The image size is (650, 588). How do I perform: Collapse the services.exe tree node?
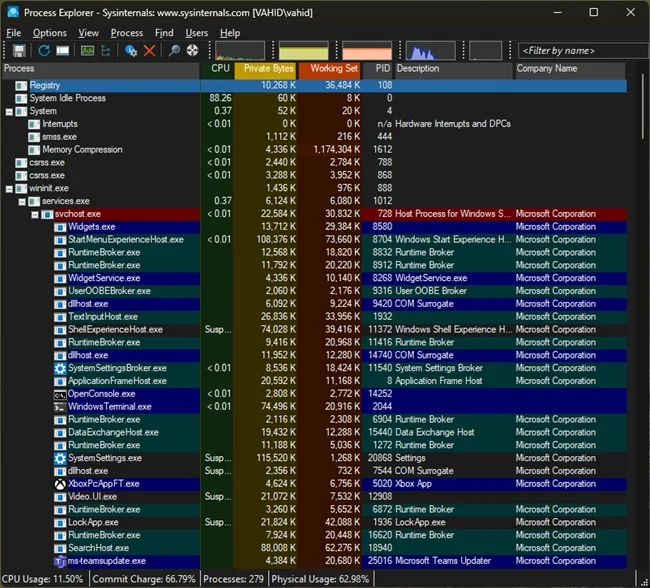(x=22, y=201)
